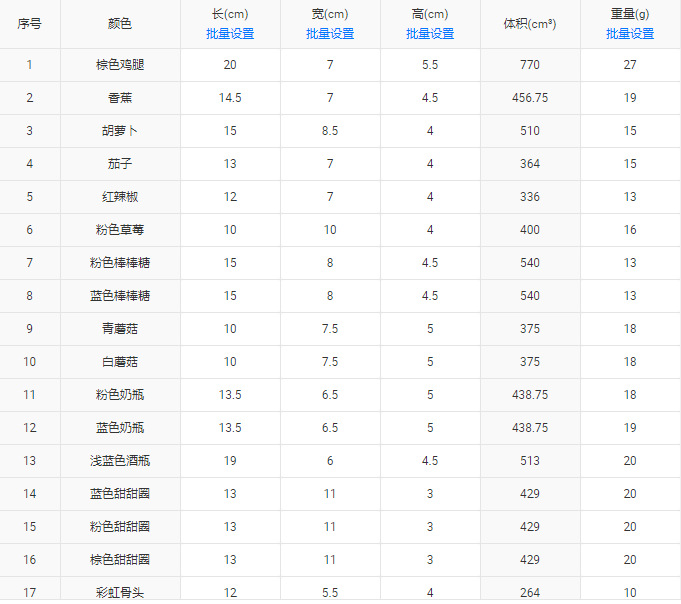The width and height of the screenshot is (681, 604).
Task: Open 批量设置 under the 长(cm) header
Action: point(230,33)
